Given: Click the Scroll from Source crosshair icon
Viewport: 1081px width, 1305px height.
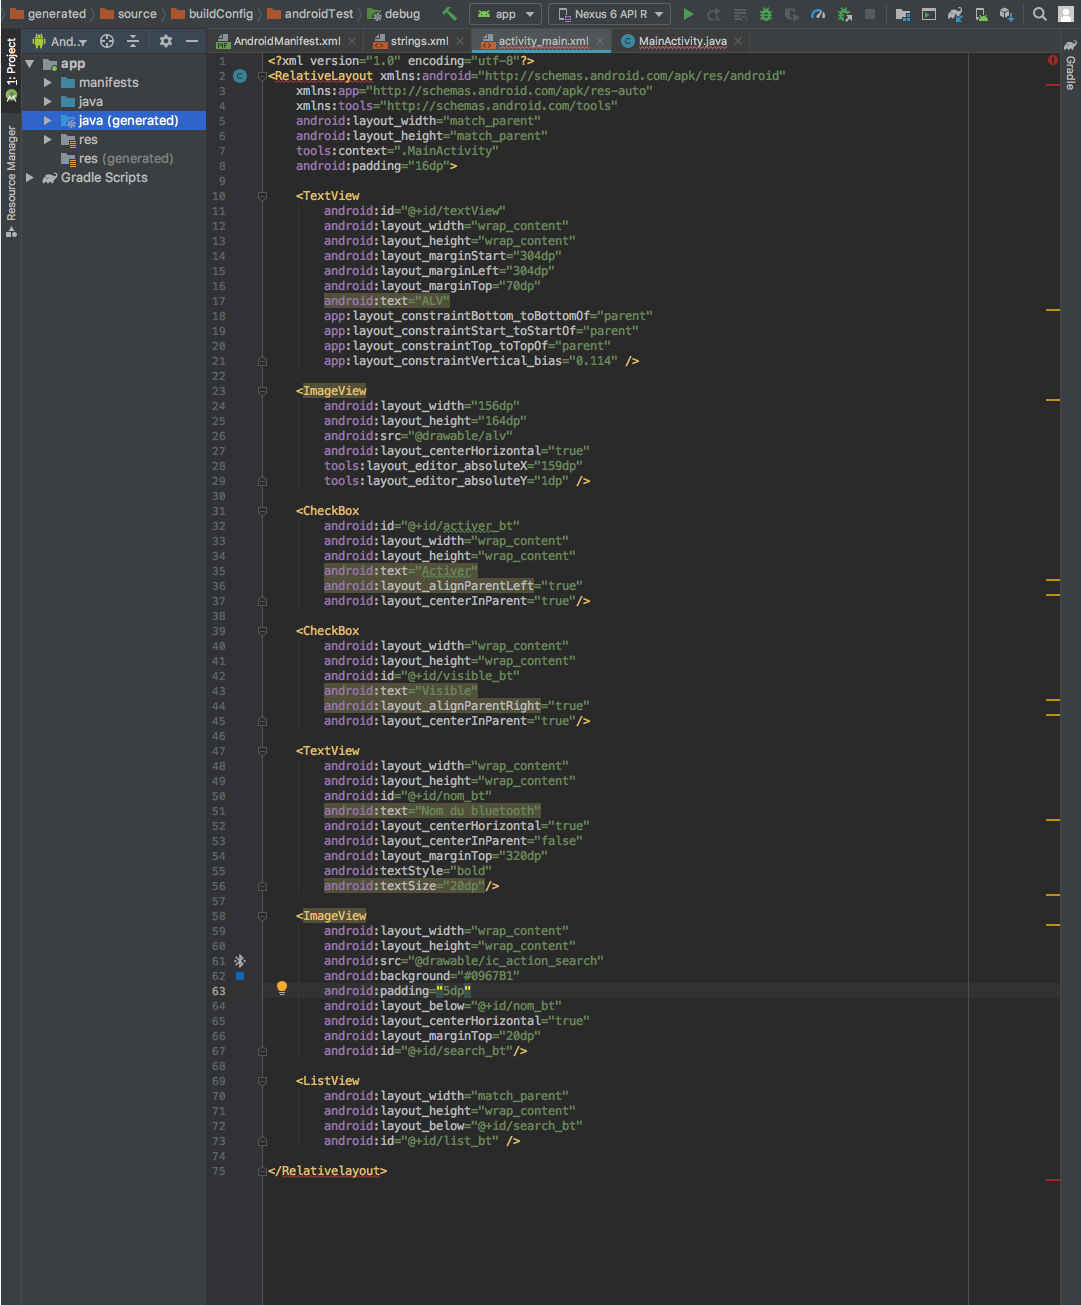Looking at the screenshot, I should (x=107, y=41).
